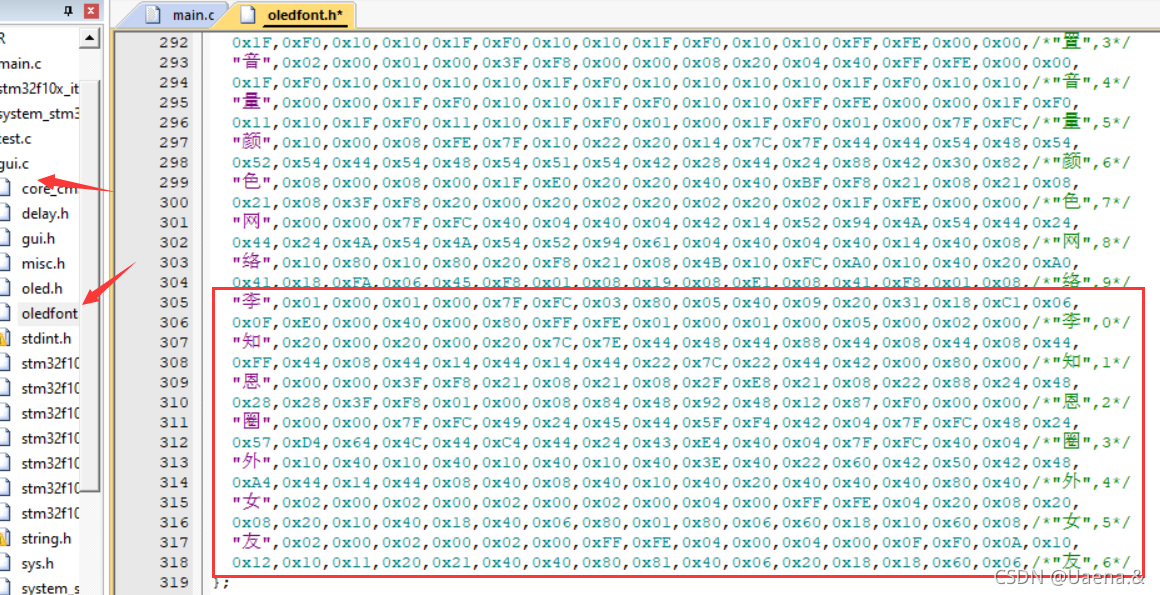Screen dimensions: 1160x595
Task: Open test.c in the project tree
Action: click(x=16, y=138)
